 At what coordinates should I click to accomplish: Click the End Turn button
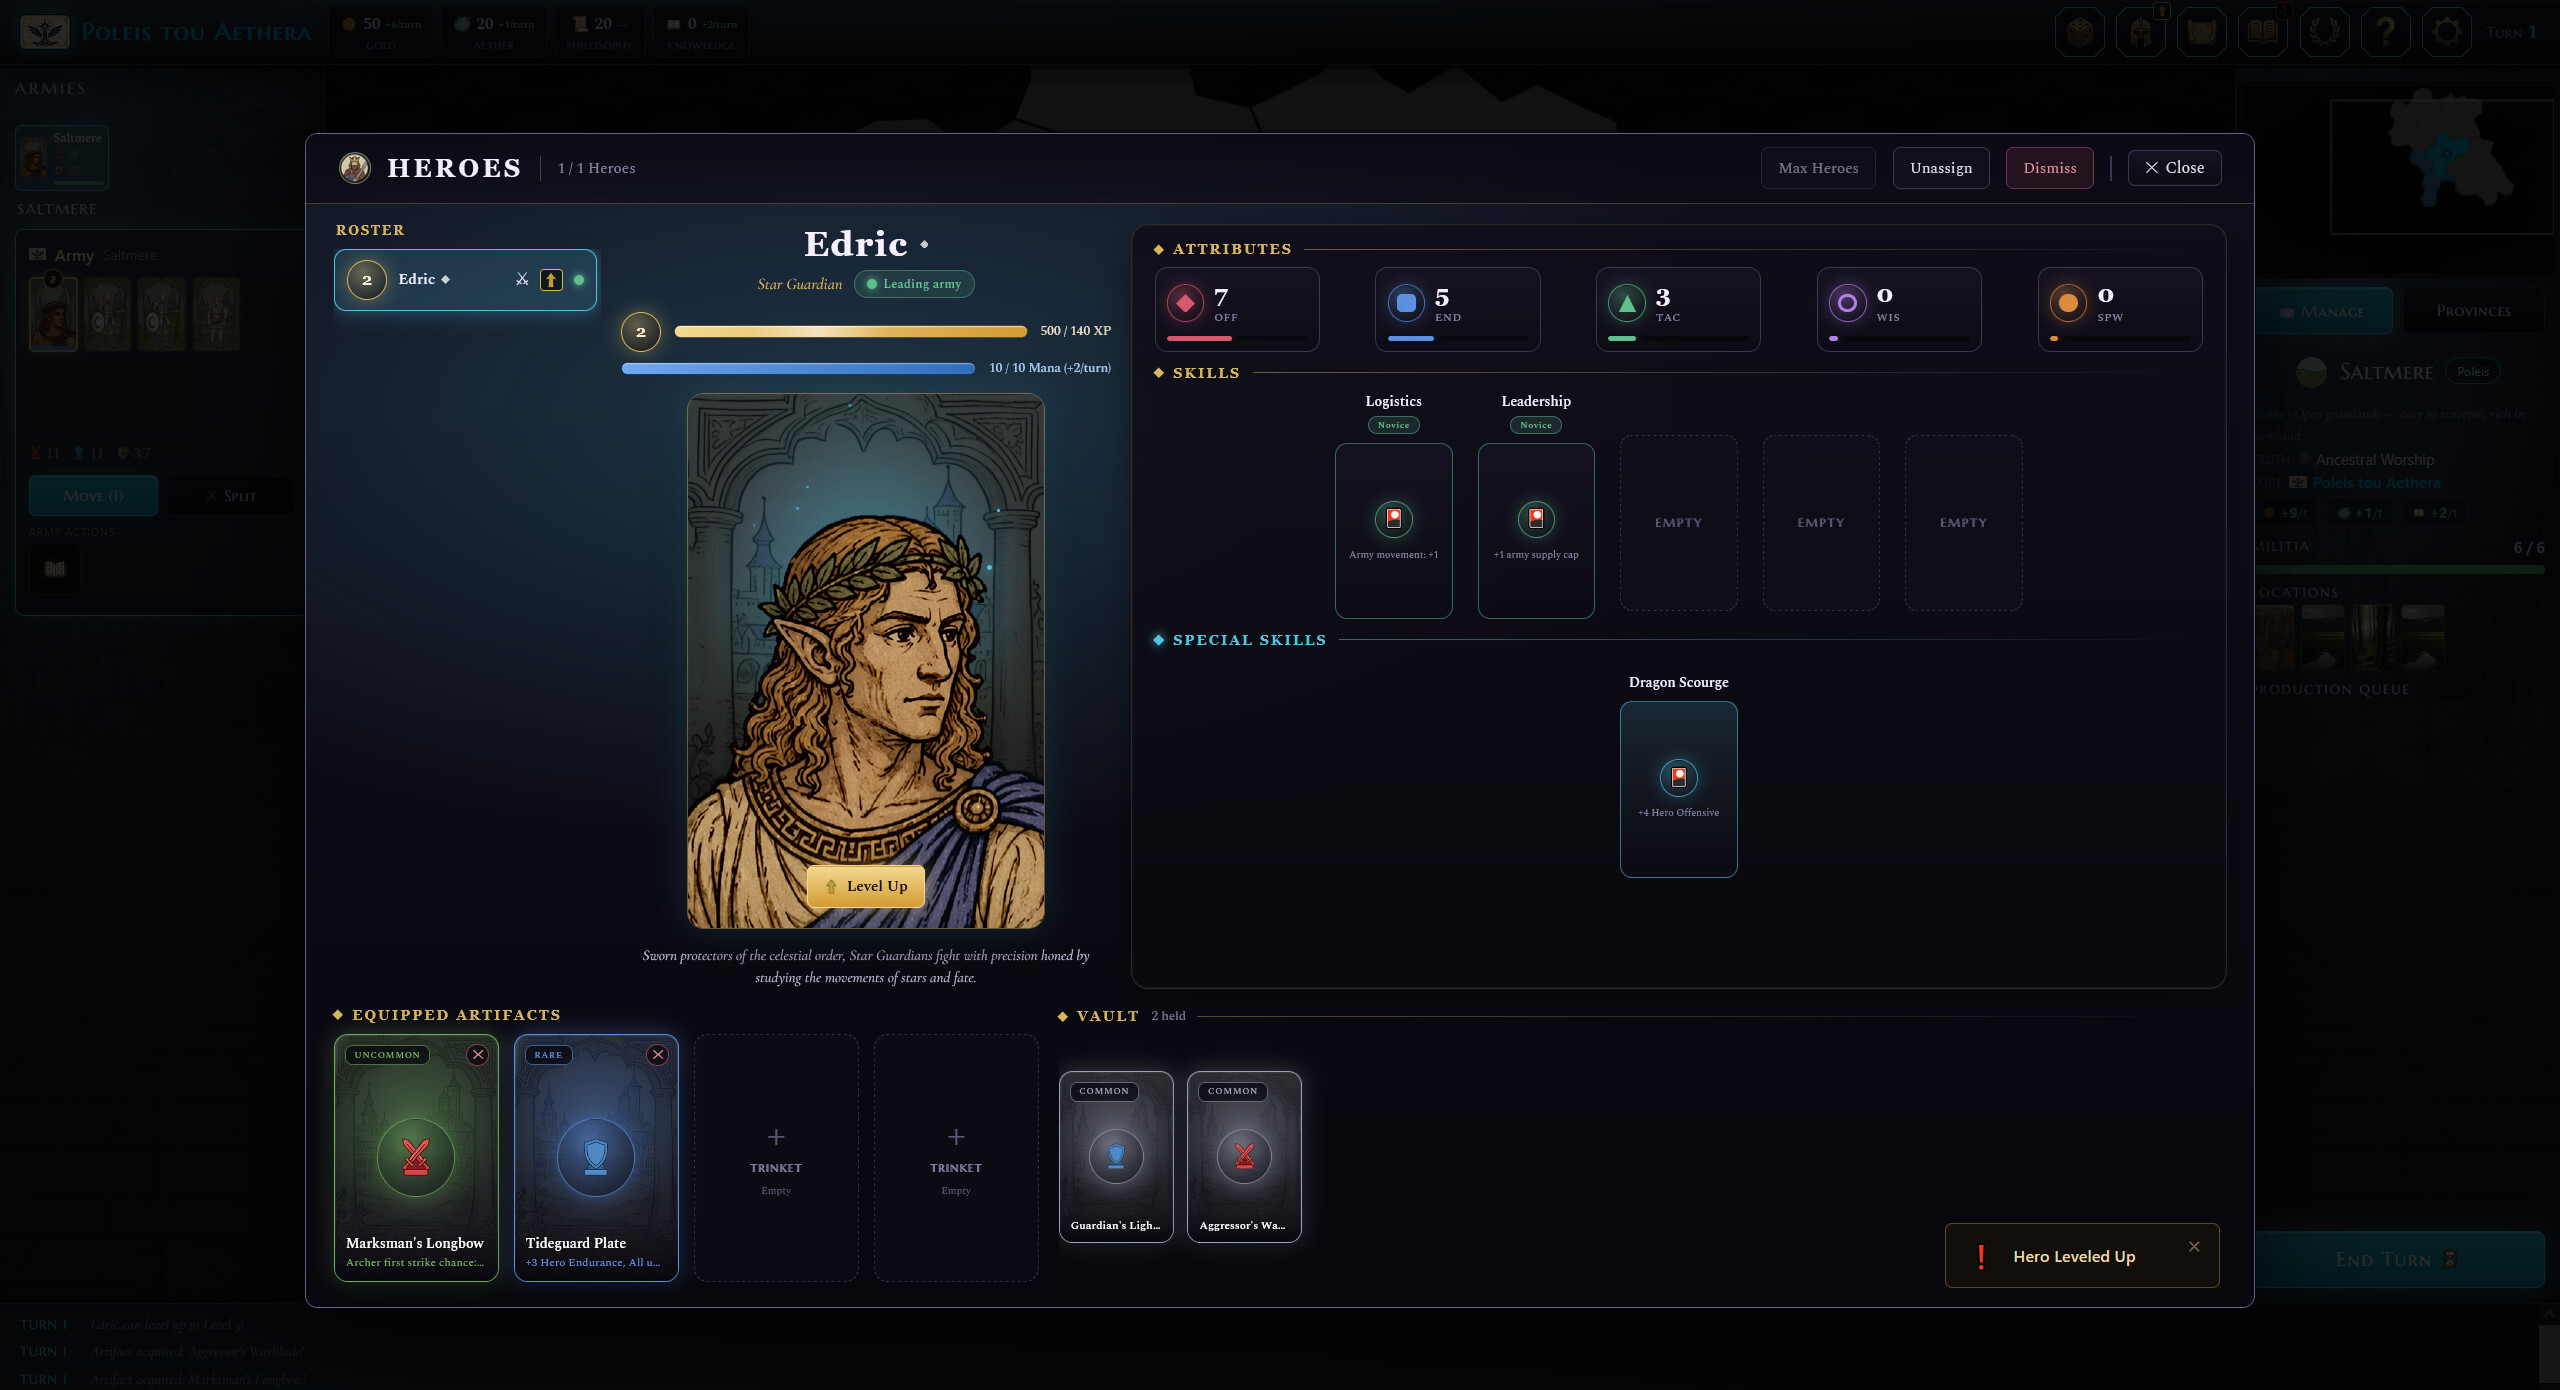[x=2397, y=1260]
